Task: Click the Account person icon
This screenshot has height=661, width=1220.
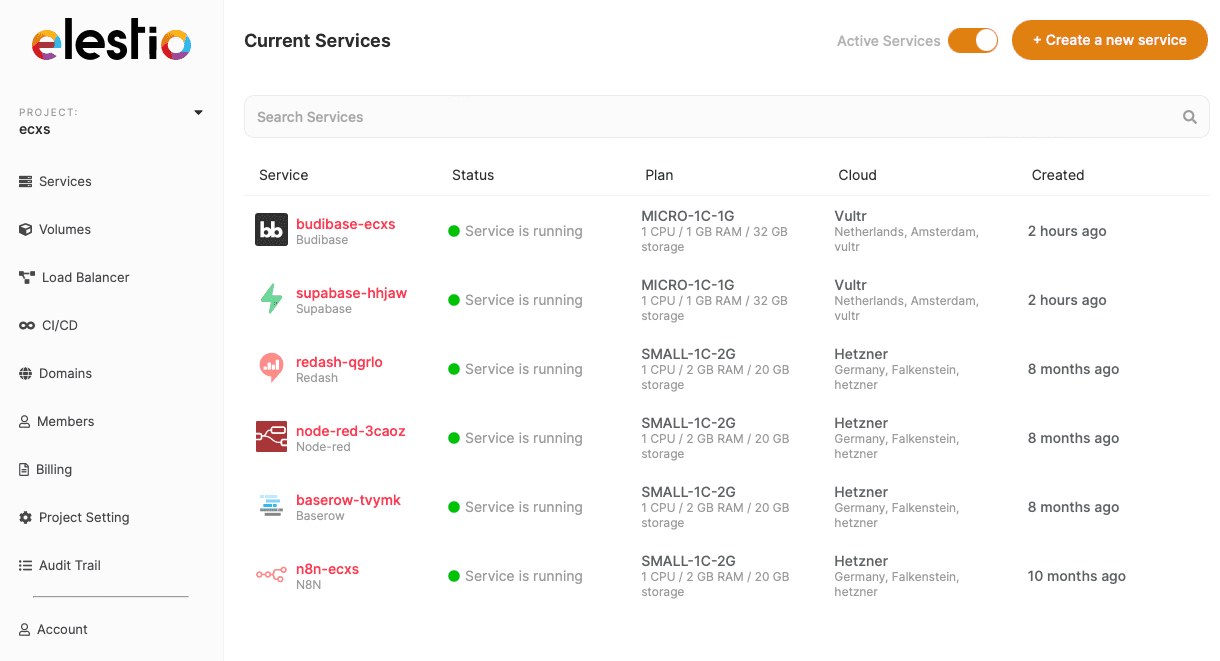Action: coord(25,629)
